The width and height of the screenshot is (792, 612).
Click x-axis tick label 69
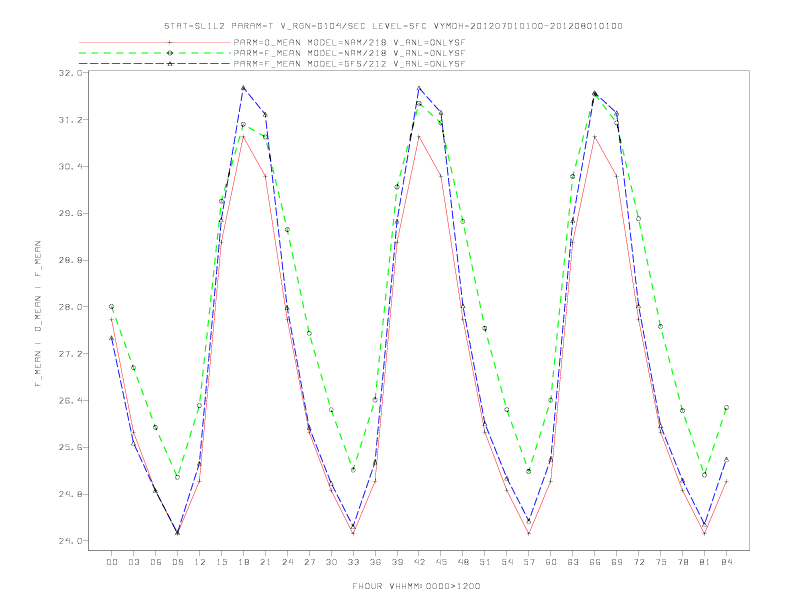[617, 562]
